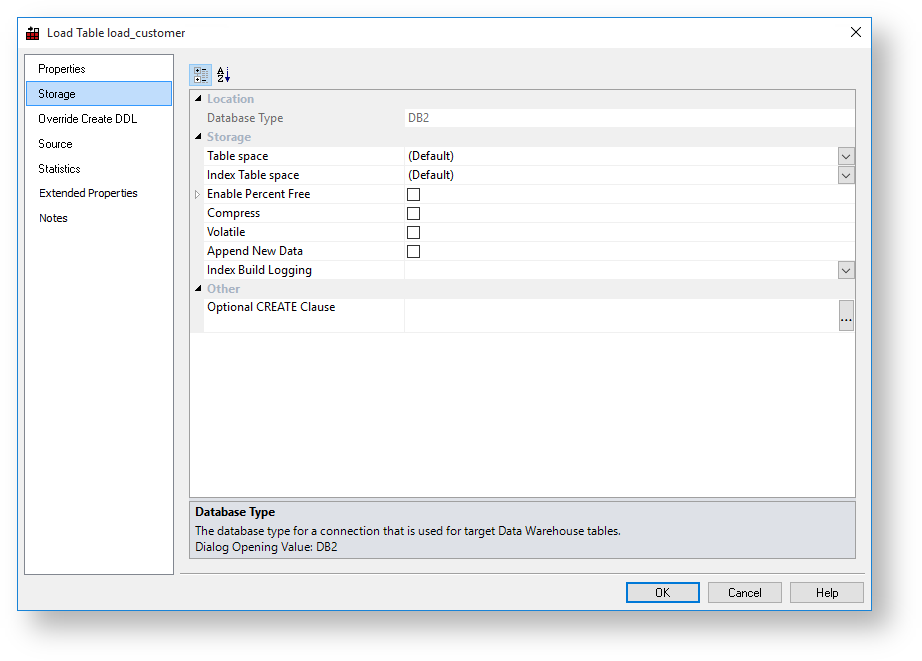This screenshot has width=922, height=661.
Task: Toggle the Volatile checkbox
Action: point(413,232)
